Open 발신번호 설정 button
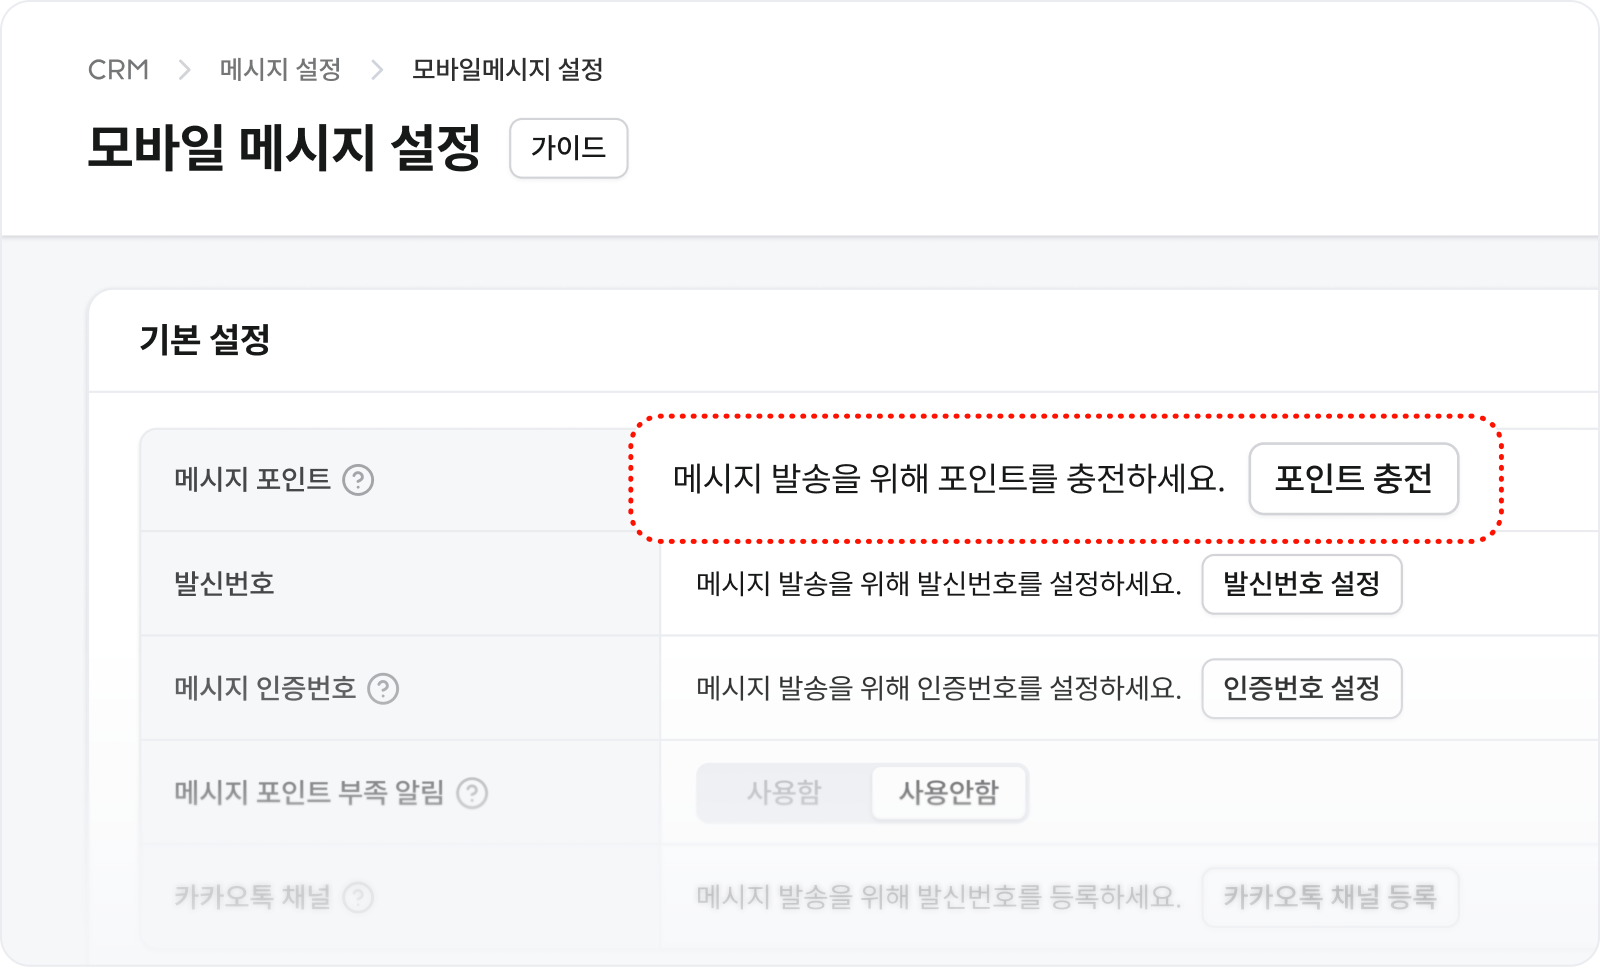Screen dimensions: 1600x967 point(1301,584)
